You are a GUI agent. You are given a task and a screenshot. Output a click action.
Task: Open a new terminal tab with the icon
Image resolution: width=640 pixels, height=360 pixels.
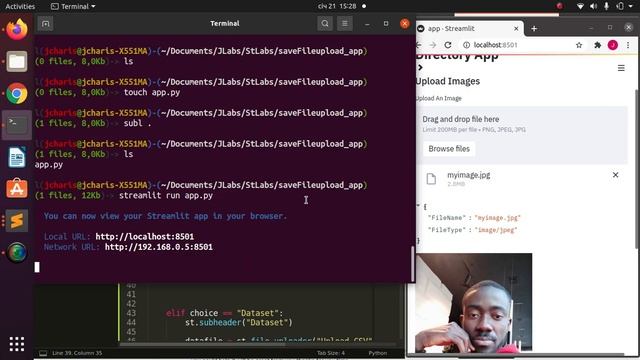[45, 24]
